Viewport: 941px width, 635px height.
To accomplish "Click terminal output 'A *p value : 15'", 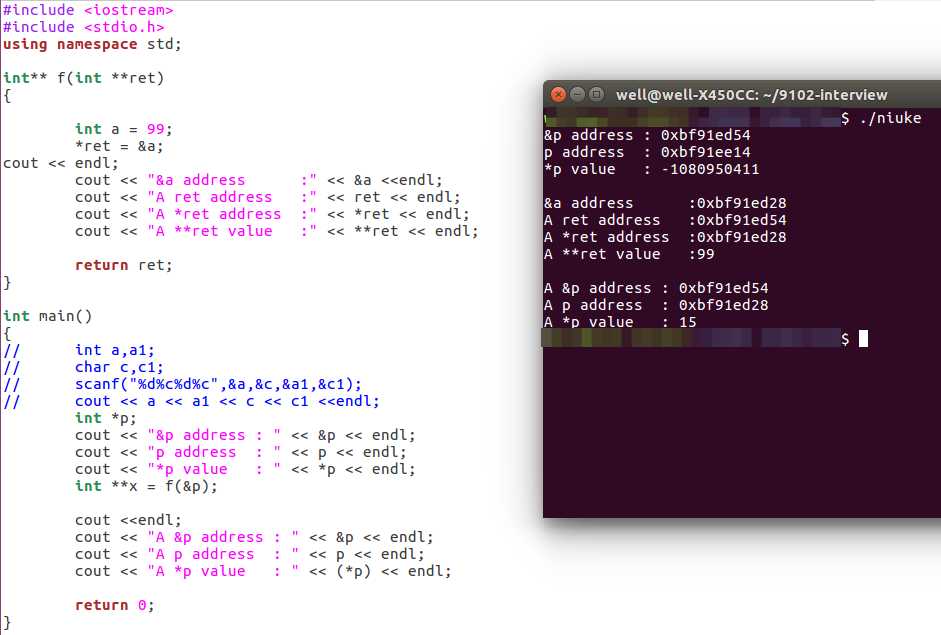I will pos(621,322).
